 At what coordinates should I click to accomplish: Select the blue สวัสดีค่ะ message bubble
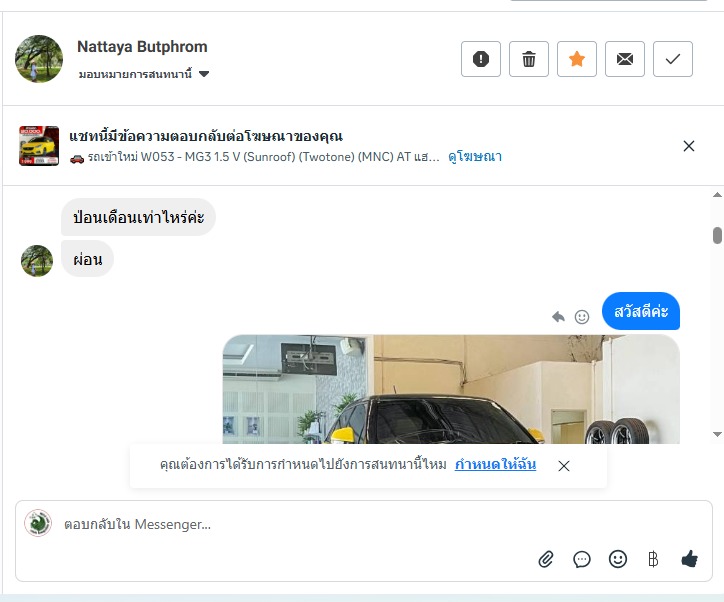click(641, 311)
